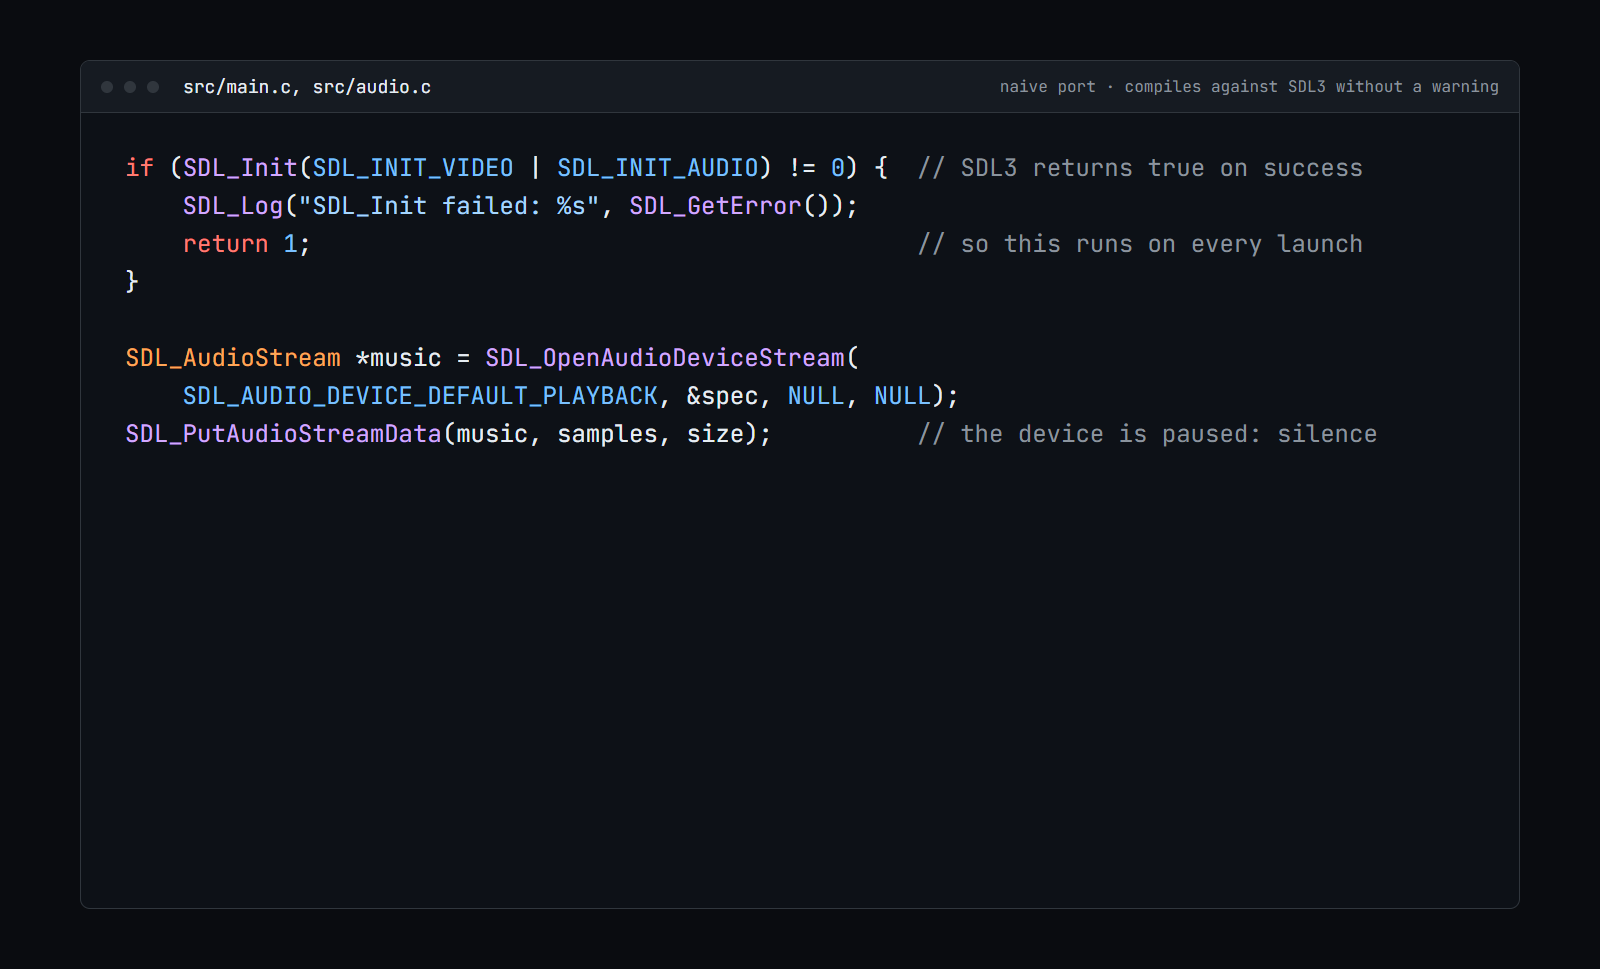Click the comment 'SDL3 returns true on success'
Image resolution: width=1600 pixels, height=969 pixels.
coord(1140,168)
